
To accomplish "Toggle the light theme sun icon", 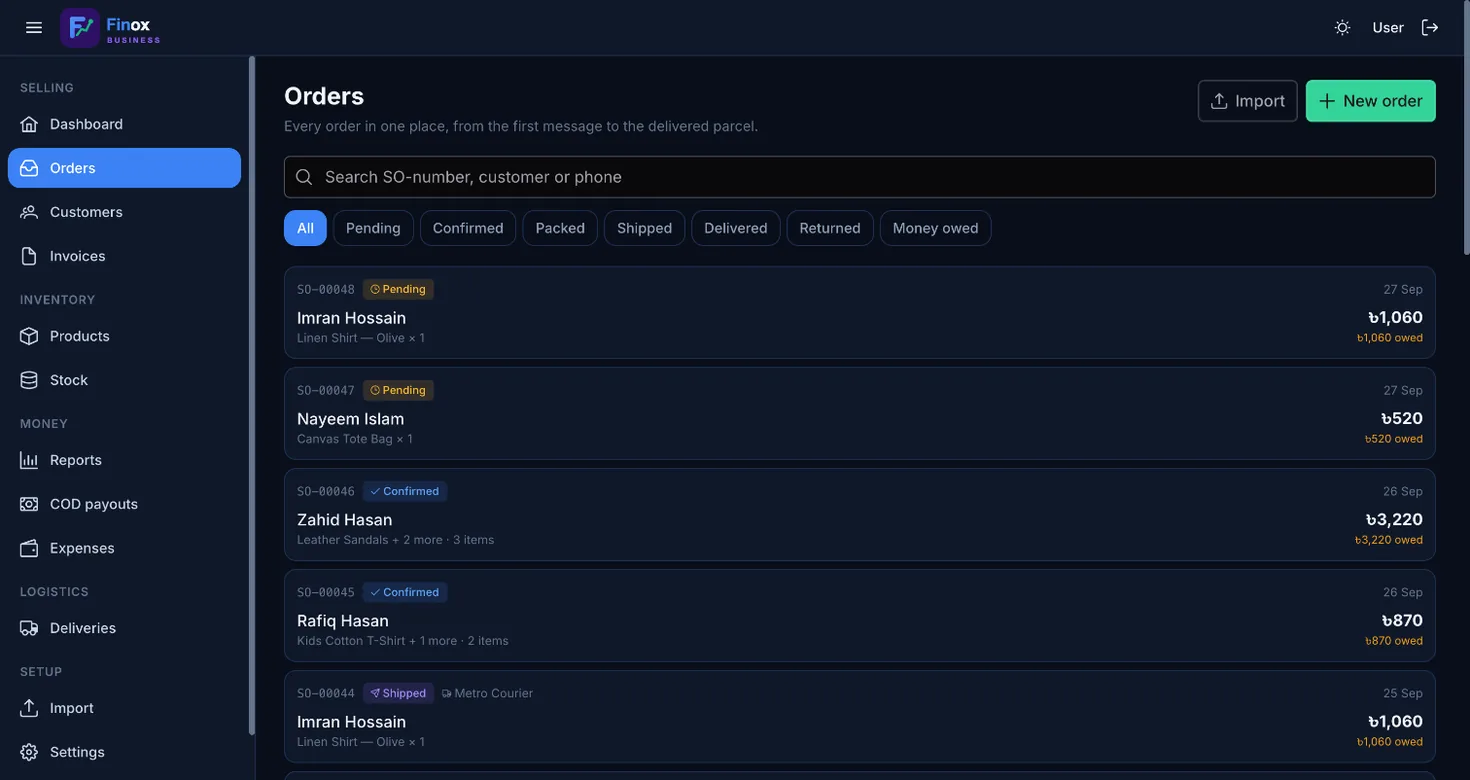I will (x=1342, y=28).
